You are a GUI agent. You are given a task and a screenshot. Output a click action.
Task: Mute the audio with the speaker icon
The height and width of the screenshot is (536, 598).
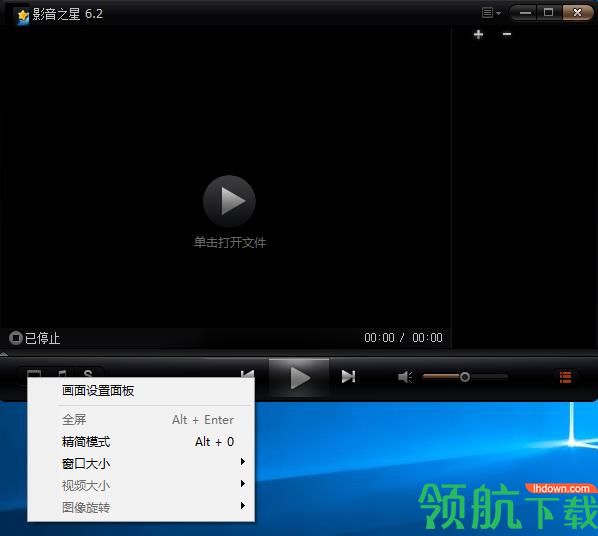coord(404,377)
